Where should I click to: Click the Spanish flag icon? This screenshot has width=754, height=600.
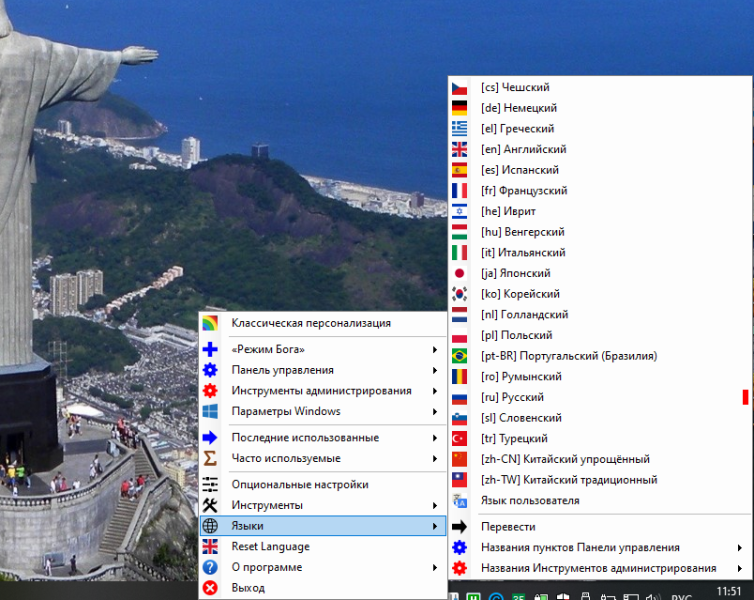[x=459, y=170]
